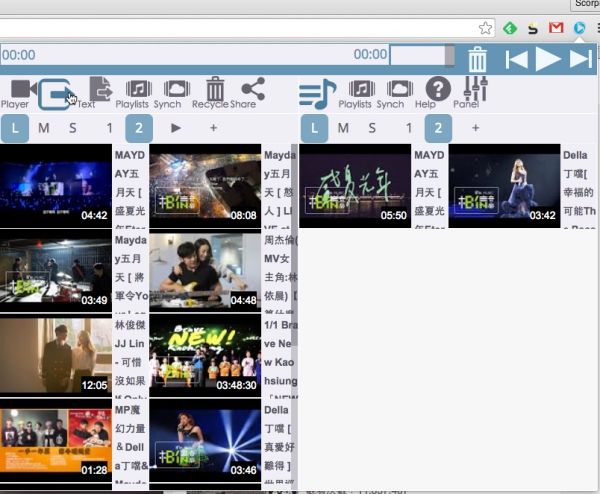The height and width of the screenshot is (494, 600).
Task: Open the Recycle bin icon
Action: 215,91
